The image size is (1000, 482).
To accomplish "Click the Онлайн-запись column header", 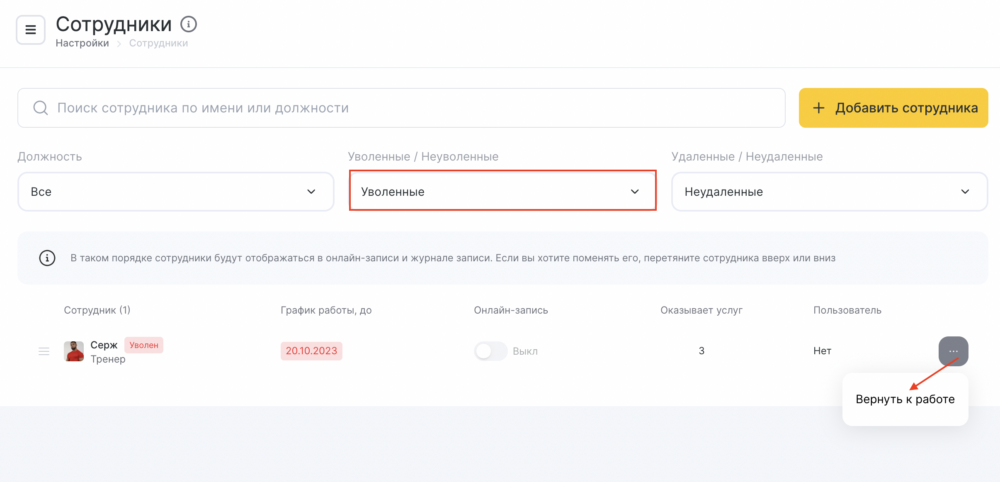I will [511, 310].
